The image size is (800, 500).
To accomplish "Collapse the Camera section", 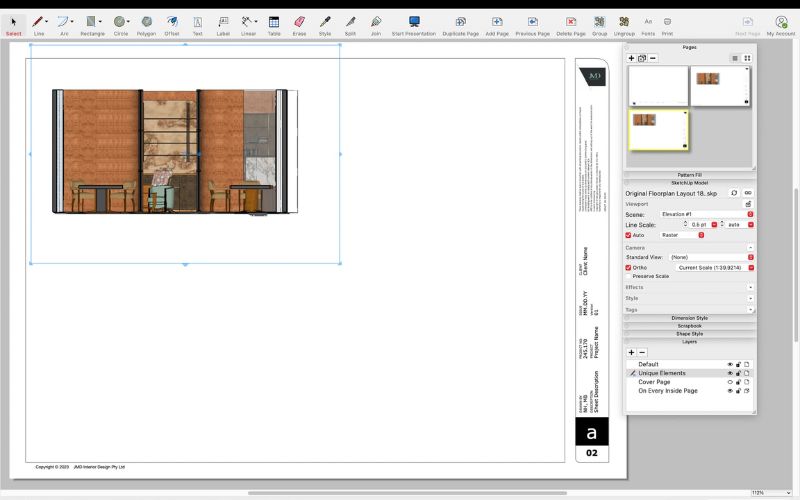I will 750,247.
